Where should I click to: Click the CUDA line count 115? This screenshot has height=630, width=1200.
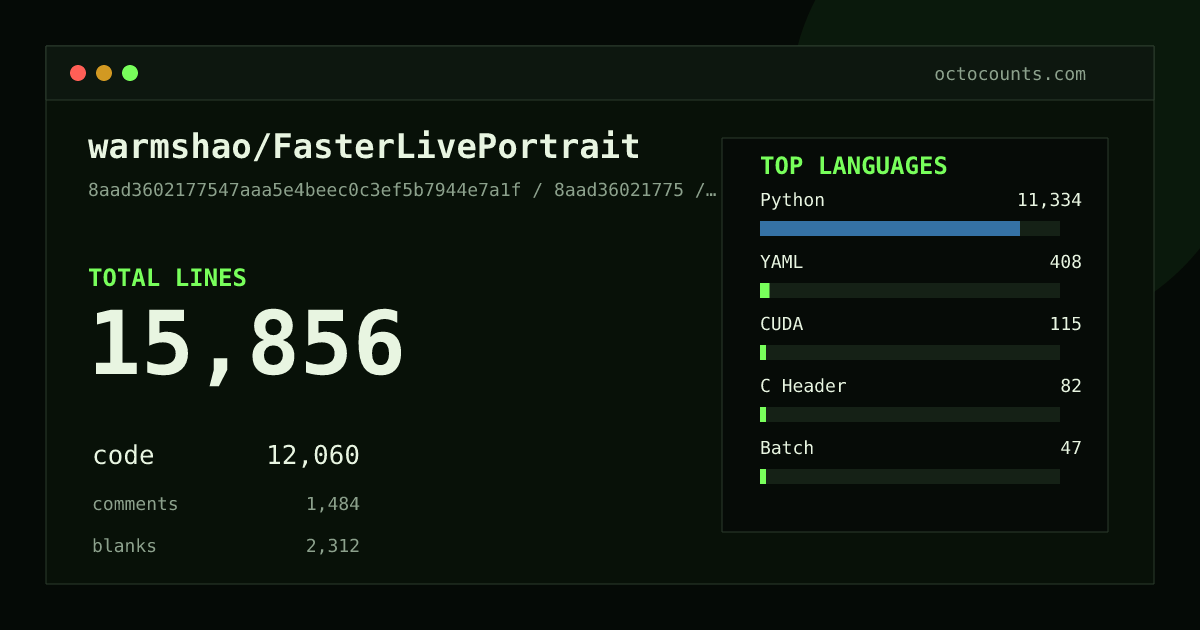[1065, 324]
